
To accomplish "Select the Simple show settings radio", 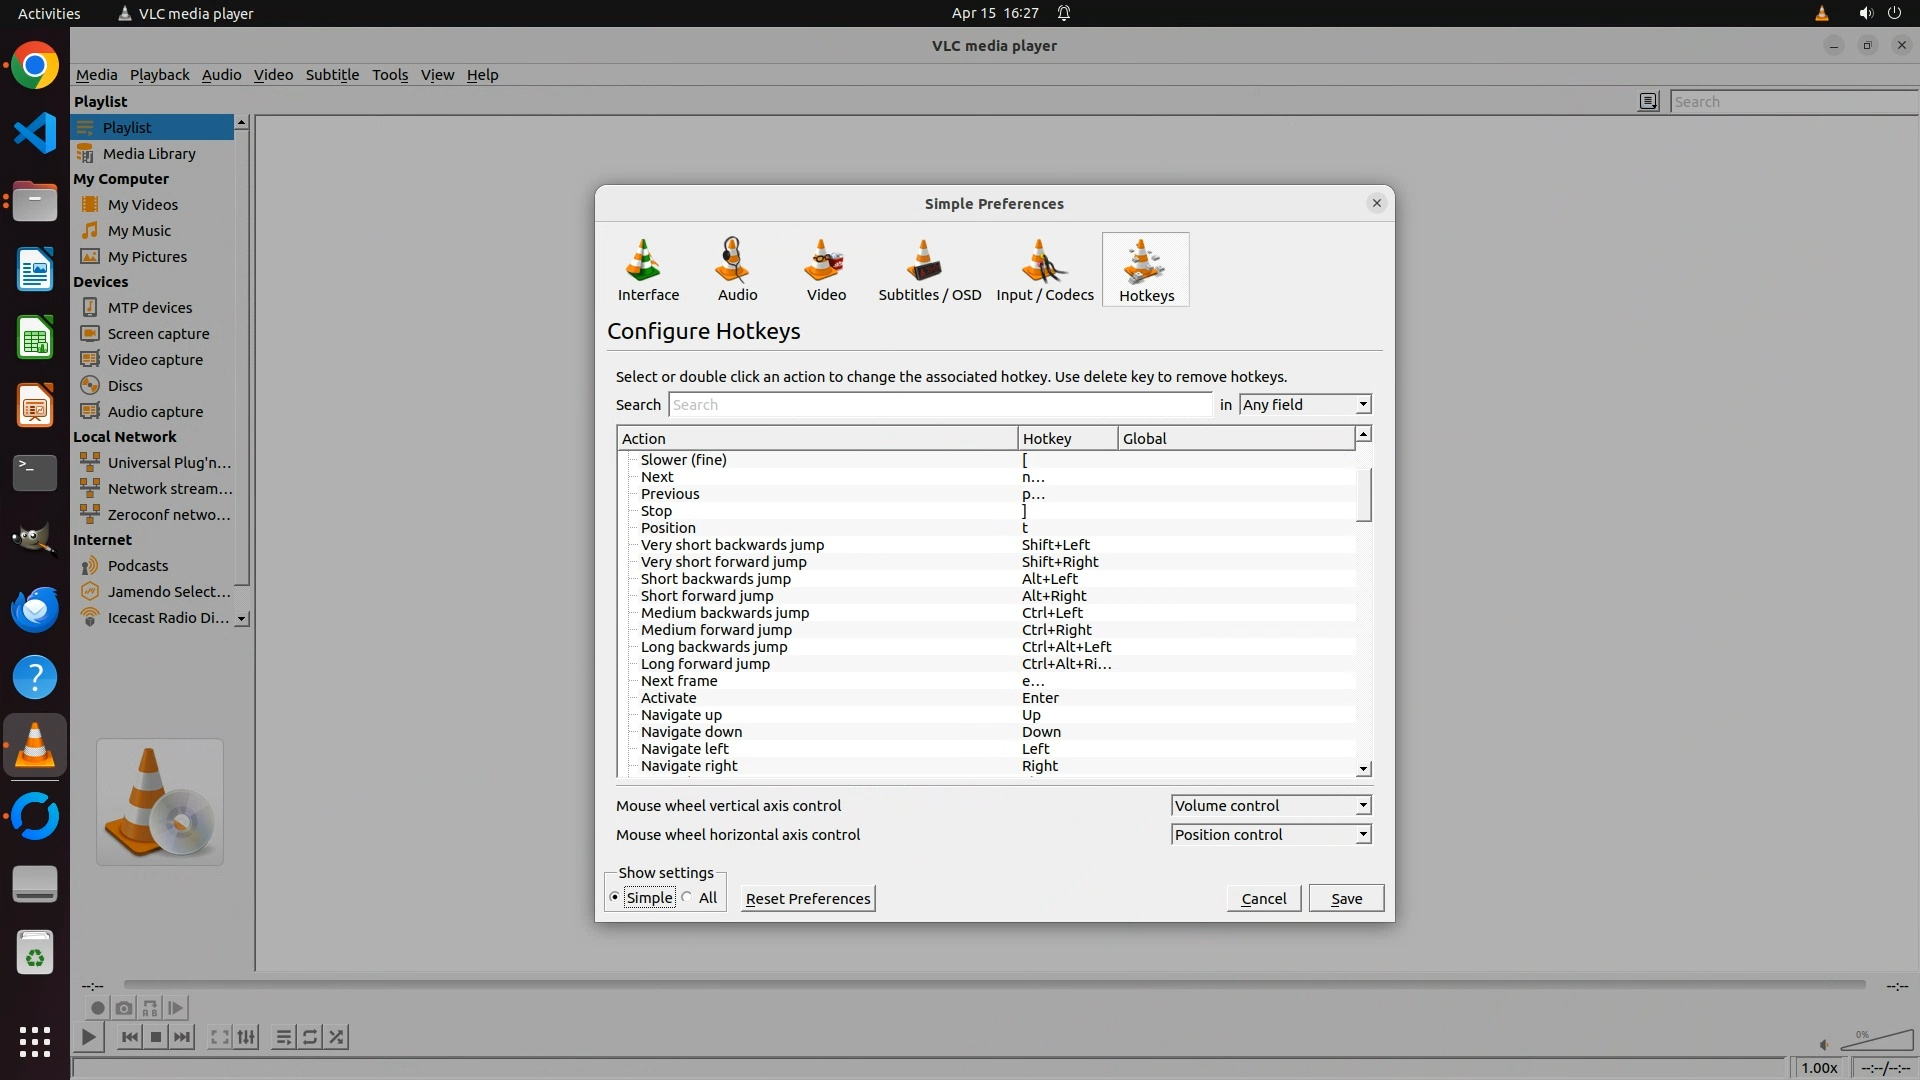I will [x=615, y=898].
